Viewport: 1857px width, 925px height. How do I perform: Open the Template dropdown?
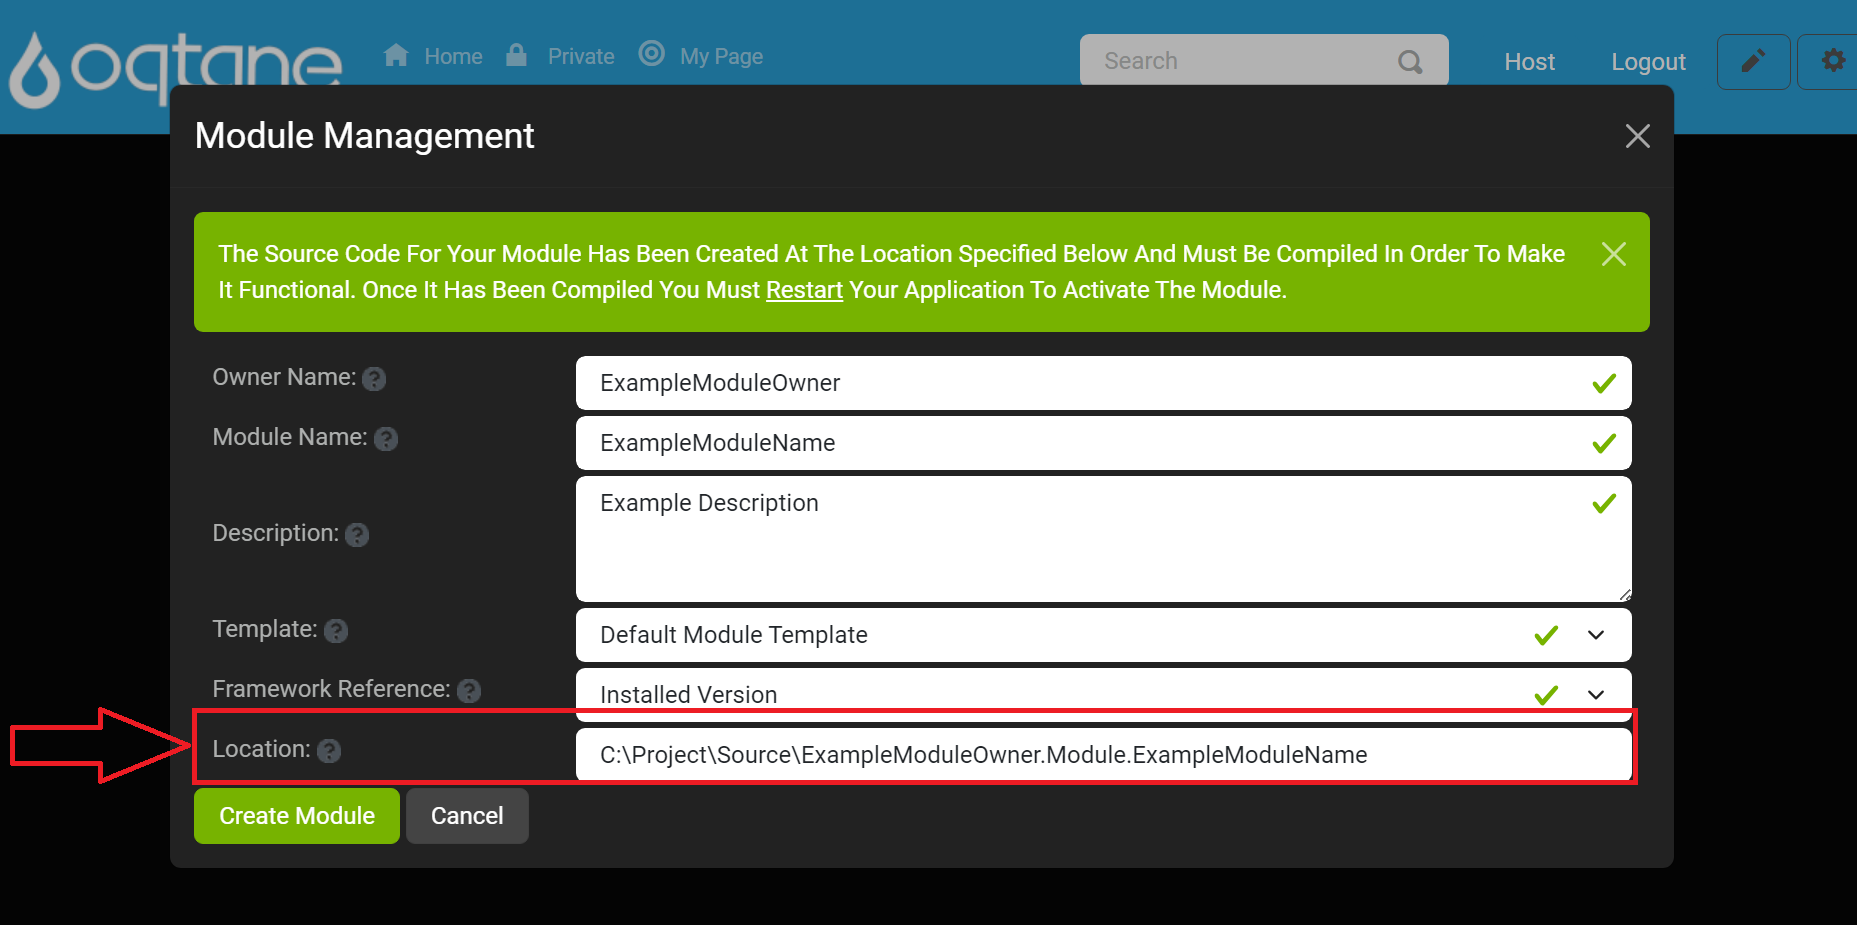pos(1103,635)
